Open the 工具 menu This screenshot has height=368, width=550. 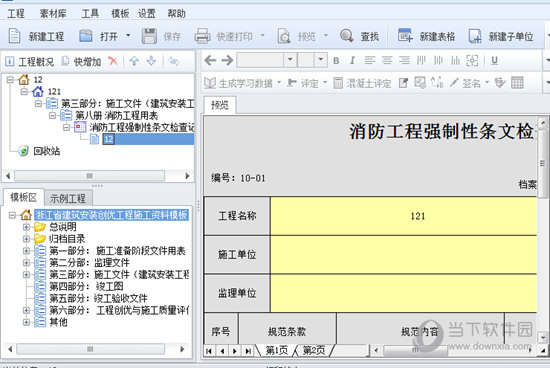click(x=90, y=14)
